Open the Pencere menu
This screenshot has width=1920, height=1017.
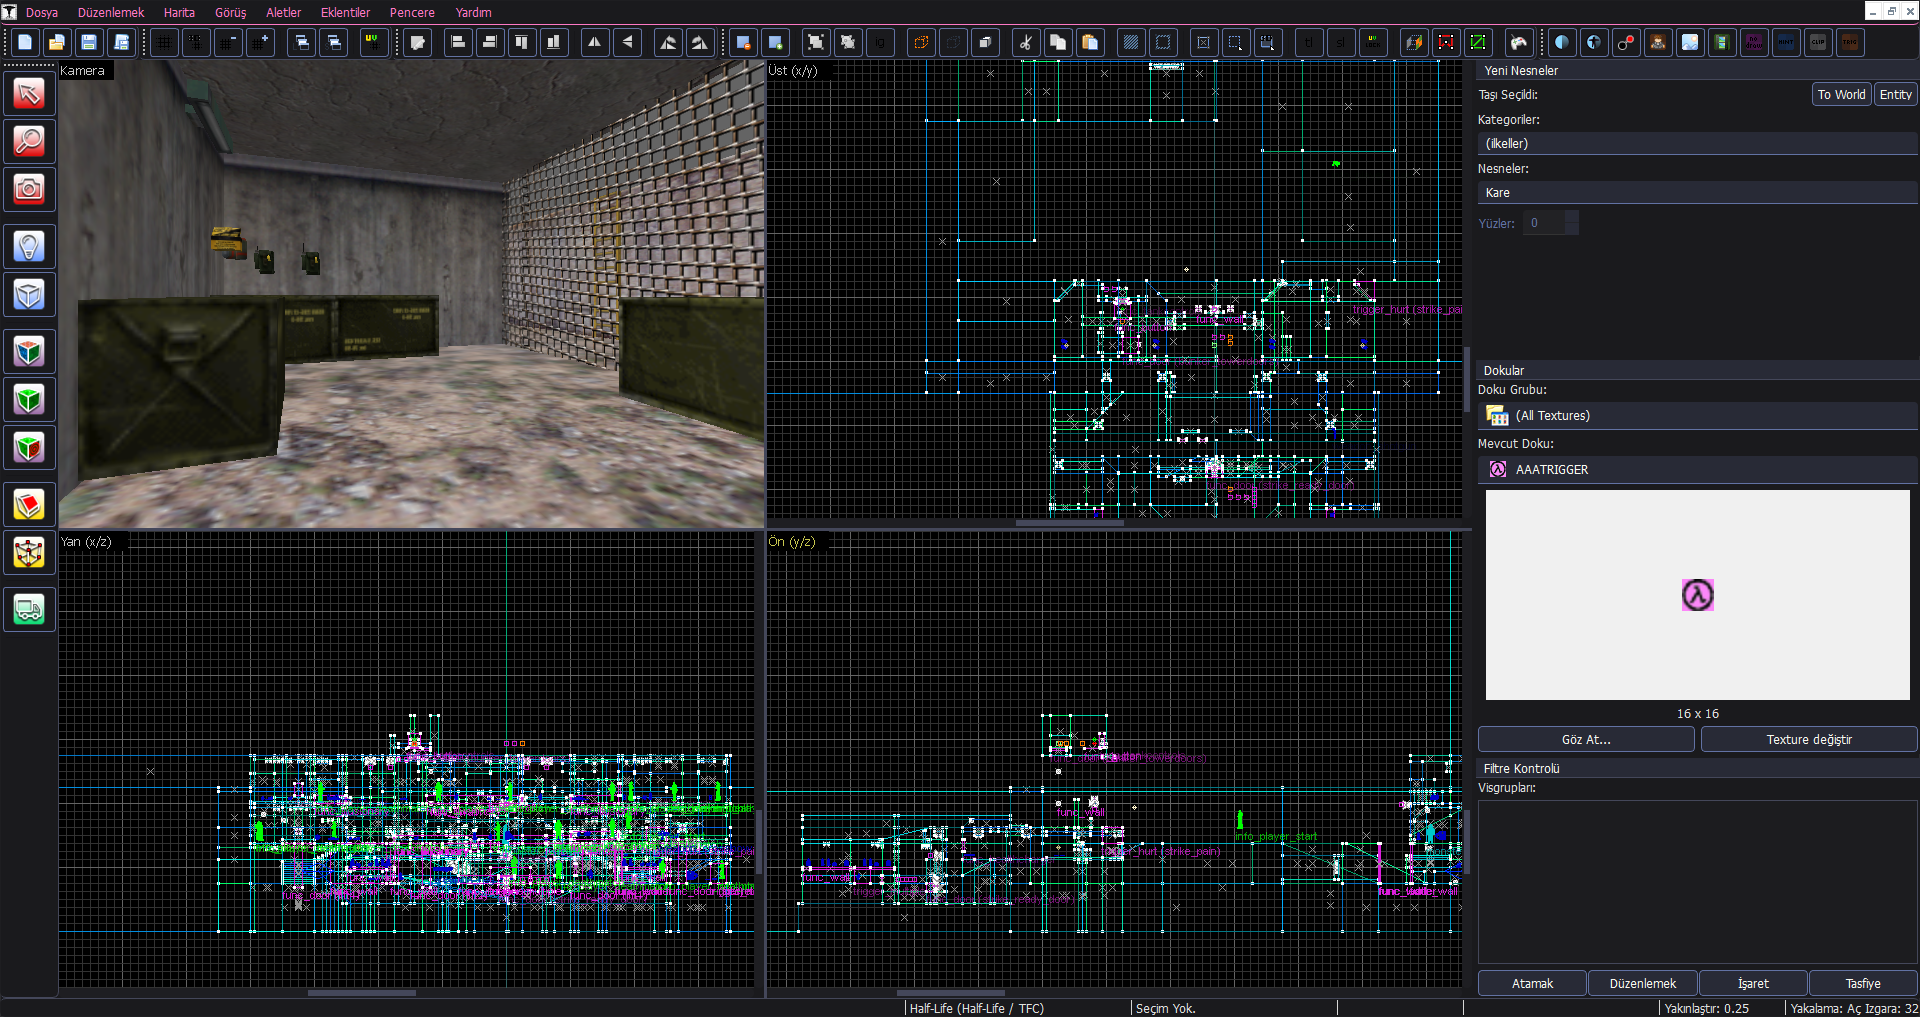(412, 12)
